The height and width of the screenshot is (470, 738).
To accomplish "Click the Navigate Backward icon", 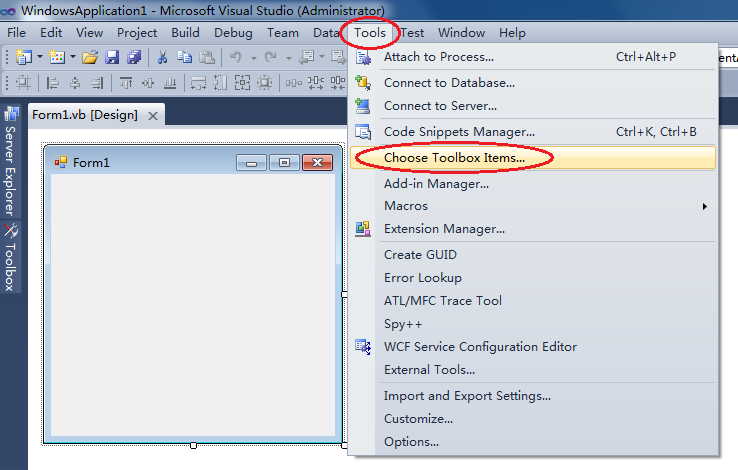I will pos(306,57).
